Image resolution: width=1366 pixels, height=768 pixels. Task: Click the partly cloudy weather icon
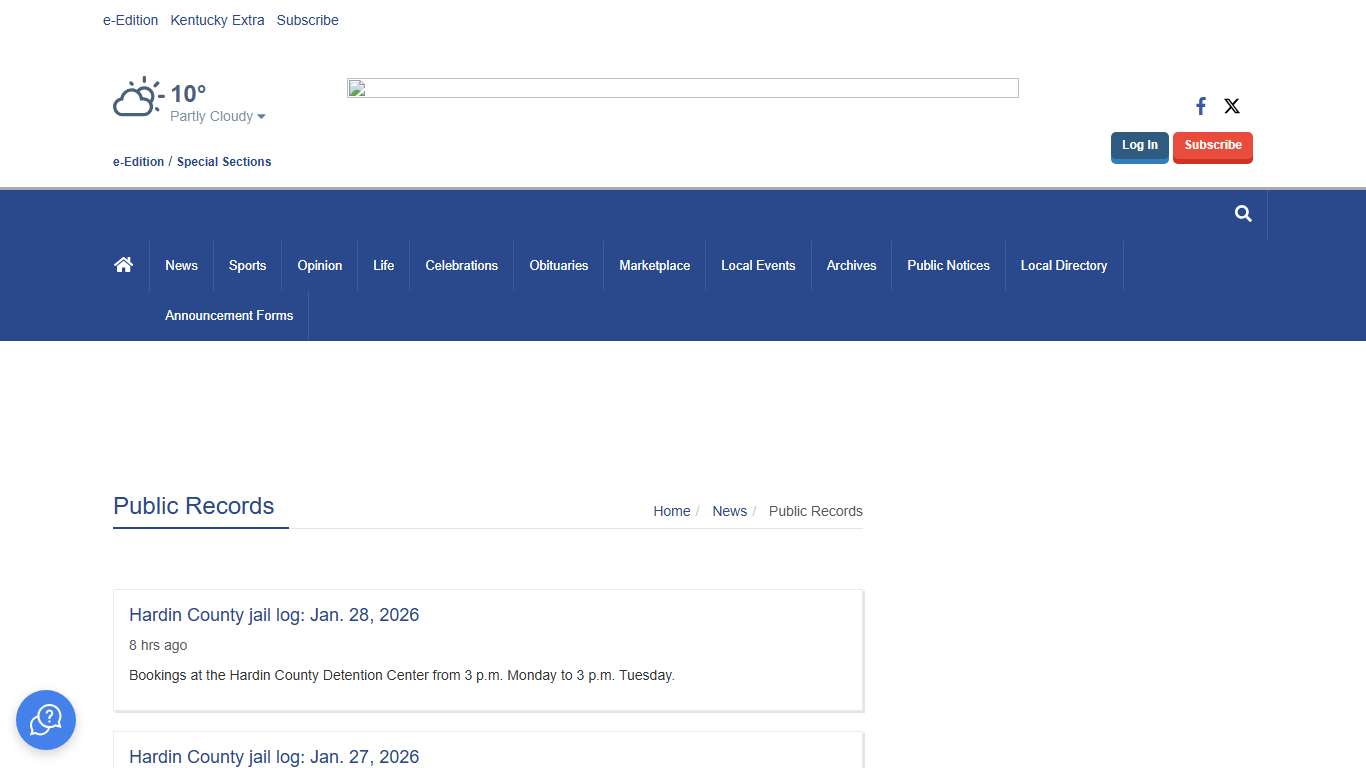(137, 98)
